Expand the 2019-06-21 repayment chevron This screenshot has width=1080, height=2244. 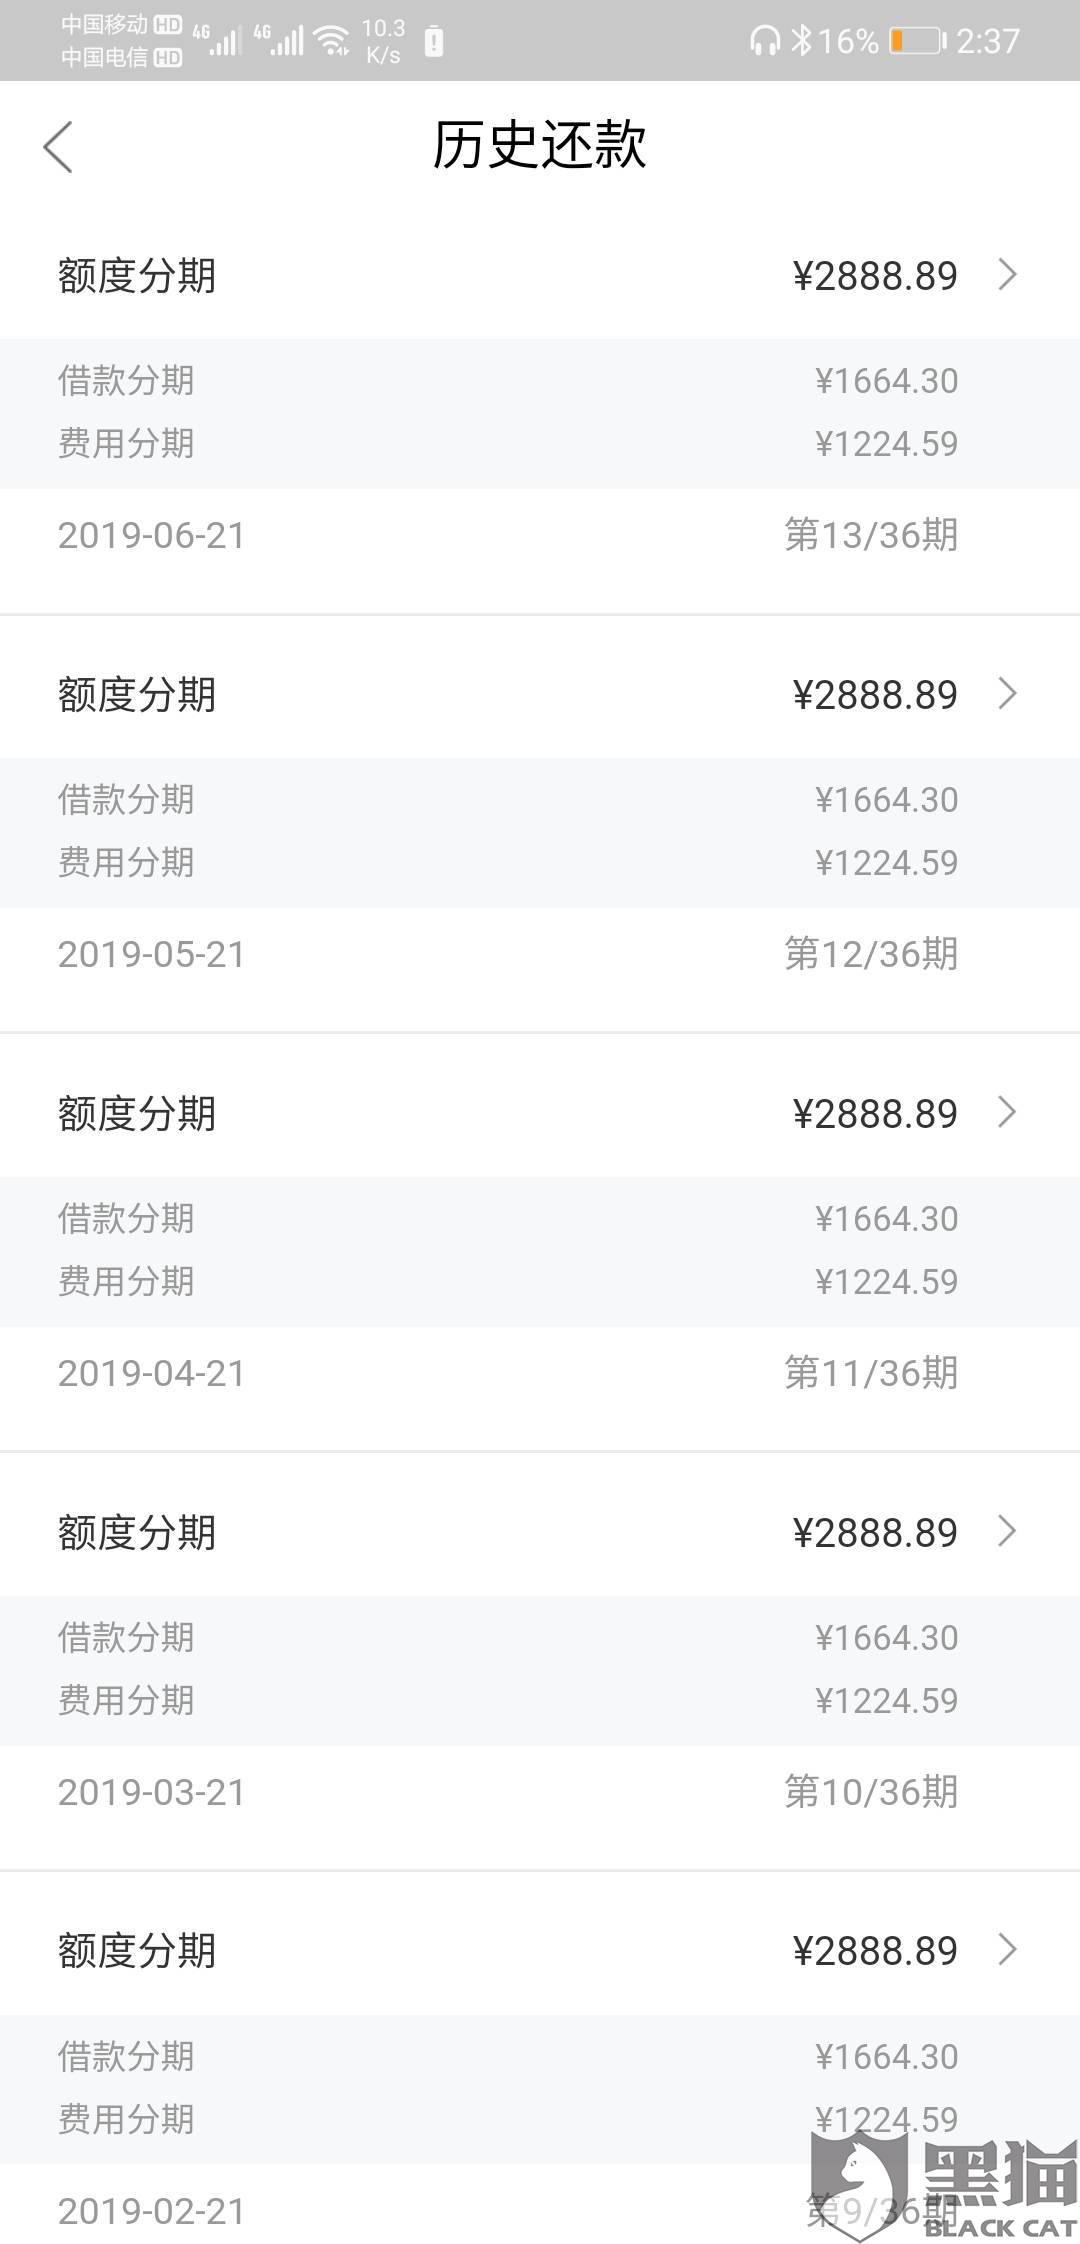pyautogui.click(x=1008, y=275)
